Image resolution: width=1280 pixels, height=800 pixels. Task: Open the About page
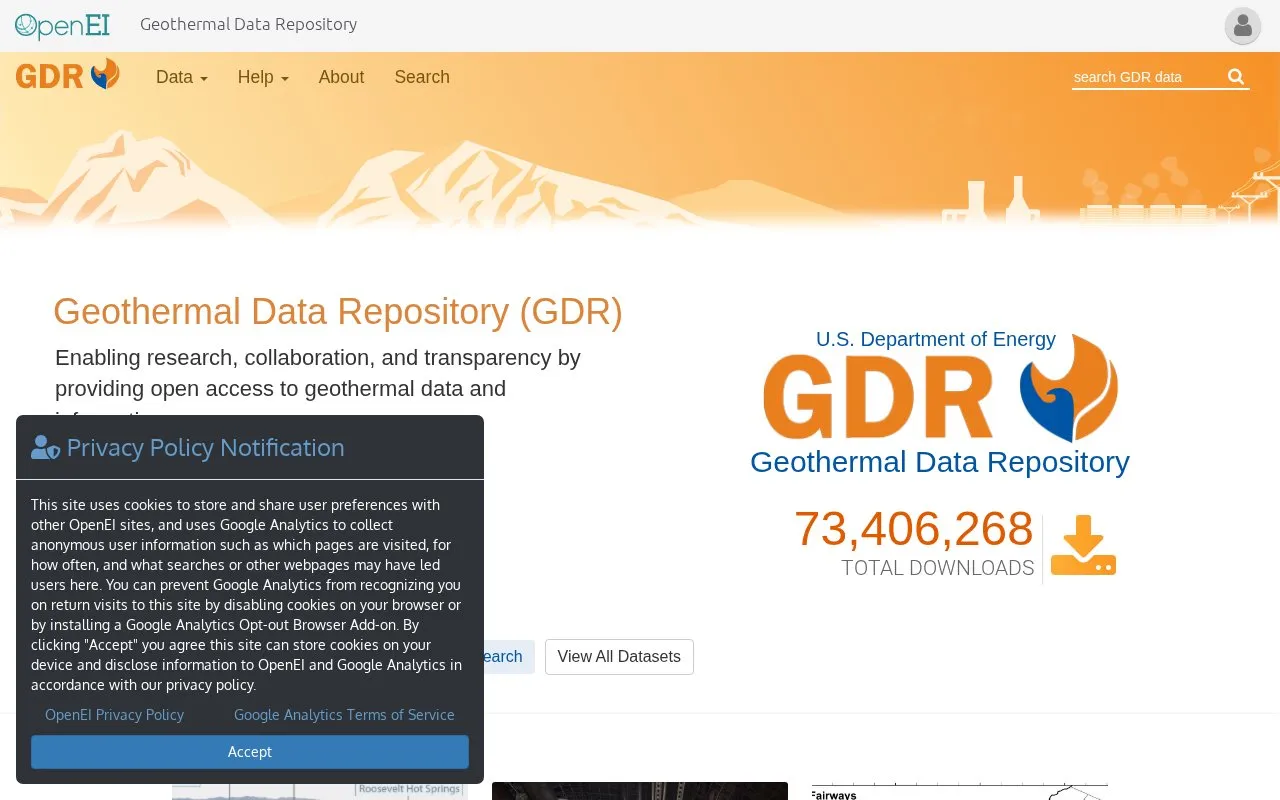point(341,77)
